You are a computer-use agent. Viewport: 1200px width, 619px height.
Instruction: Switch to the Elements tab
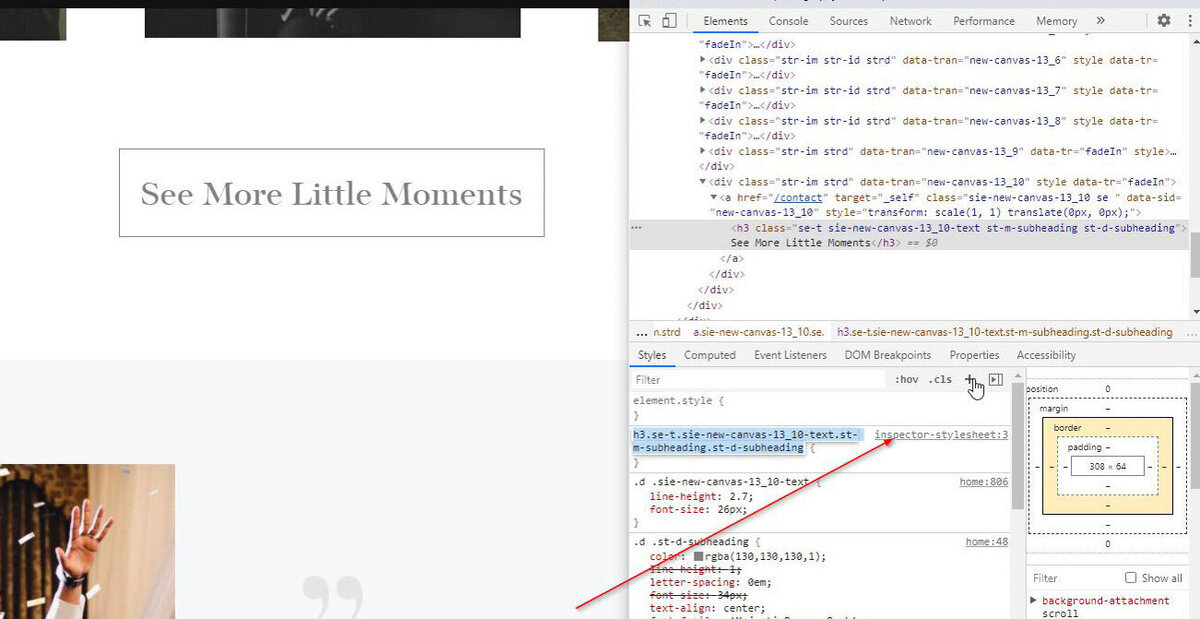[725, 21]
